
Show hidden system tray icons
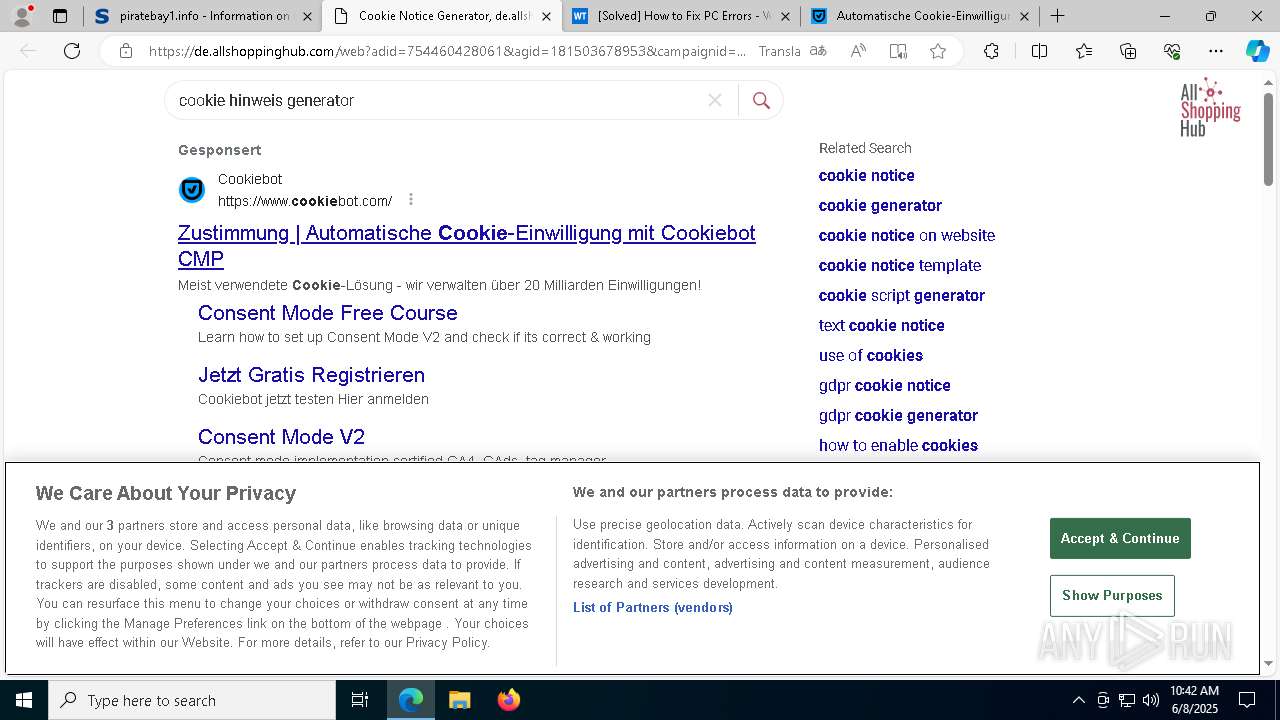(1078, 700)
